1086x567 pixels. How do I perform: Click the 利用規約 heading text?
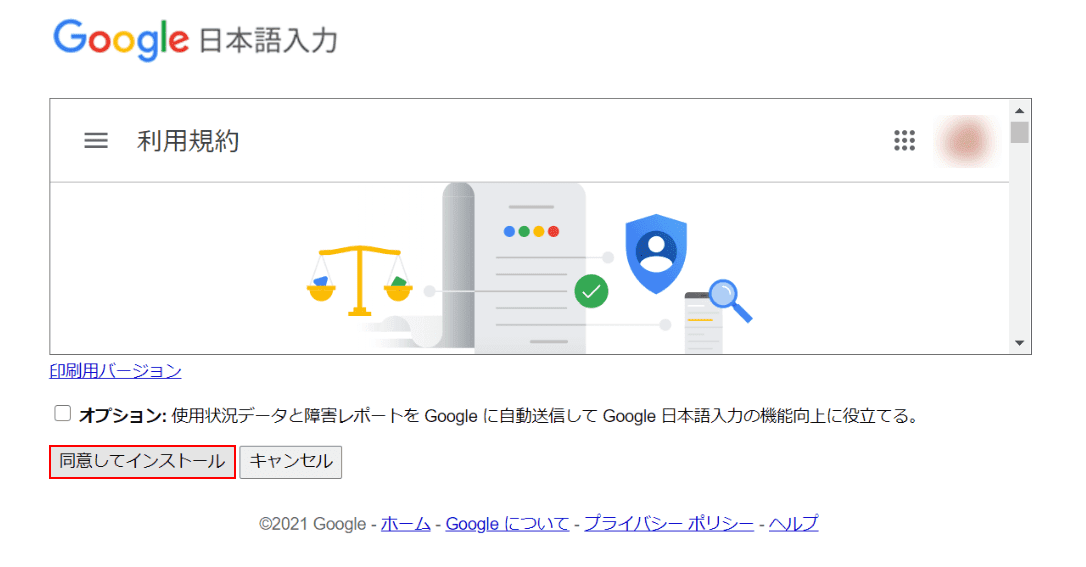tap(188, 141)
